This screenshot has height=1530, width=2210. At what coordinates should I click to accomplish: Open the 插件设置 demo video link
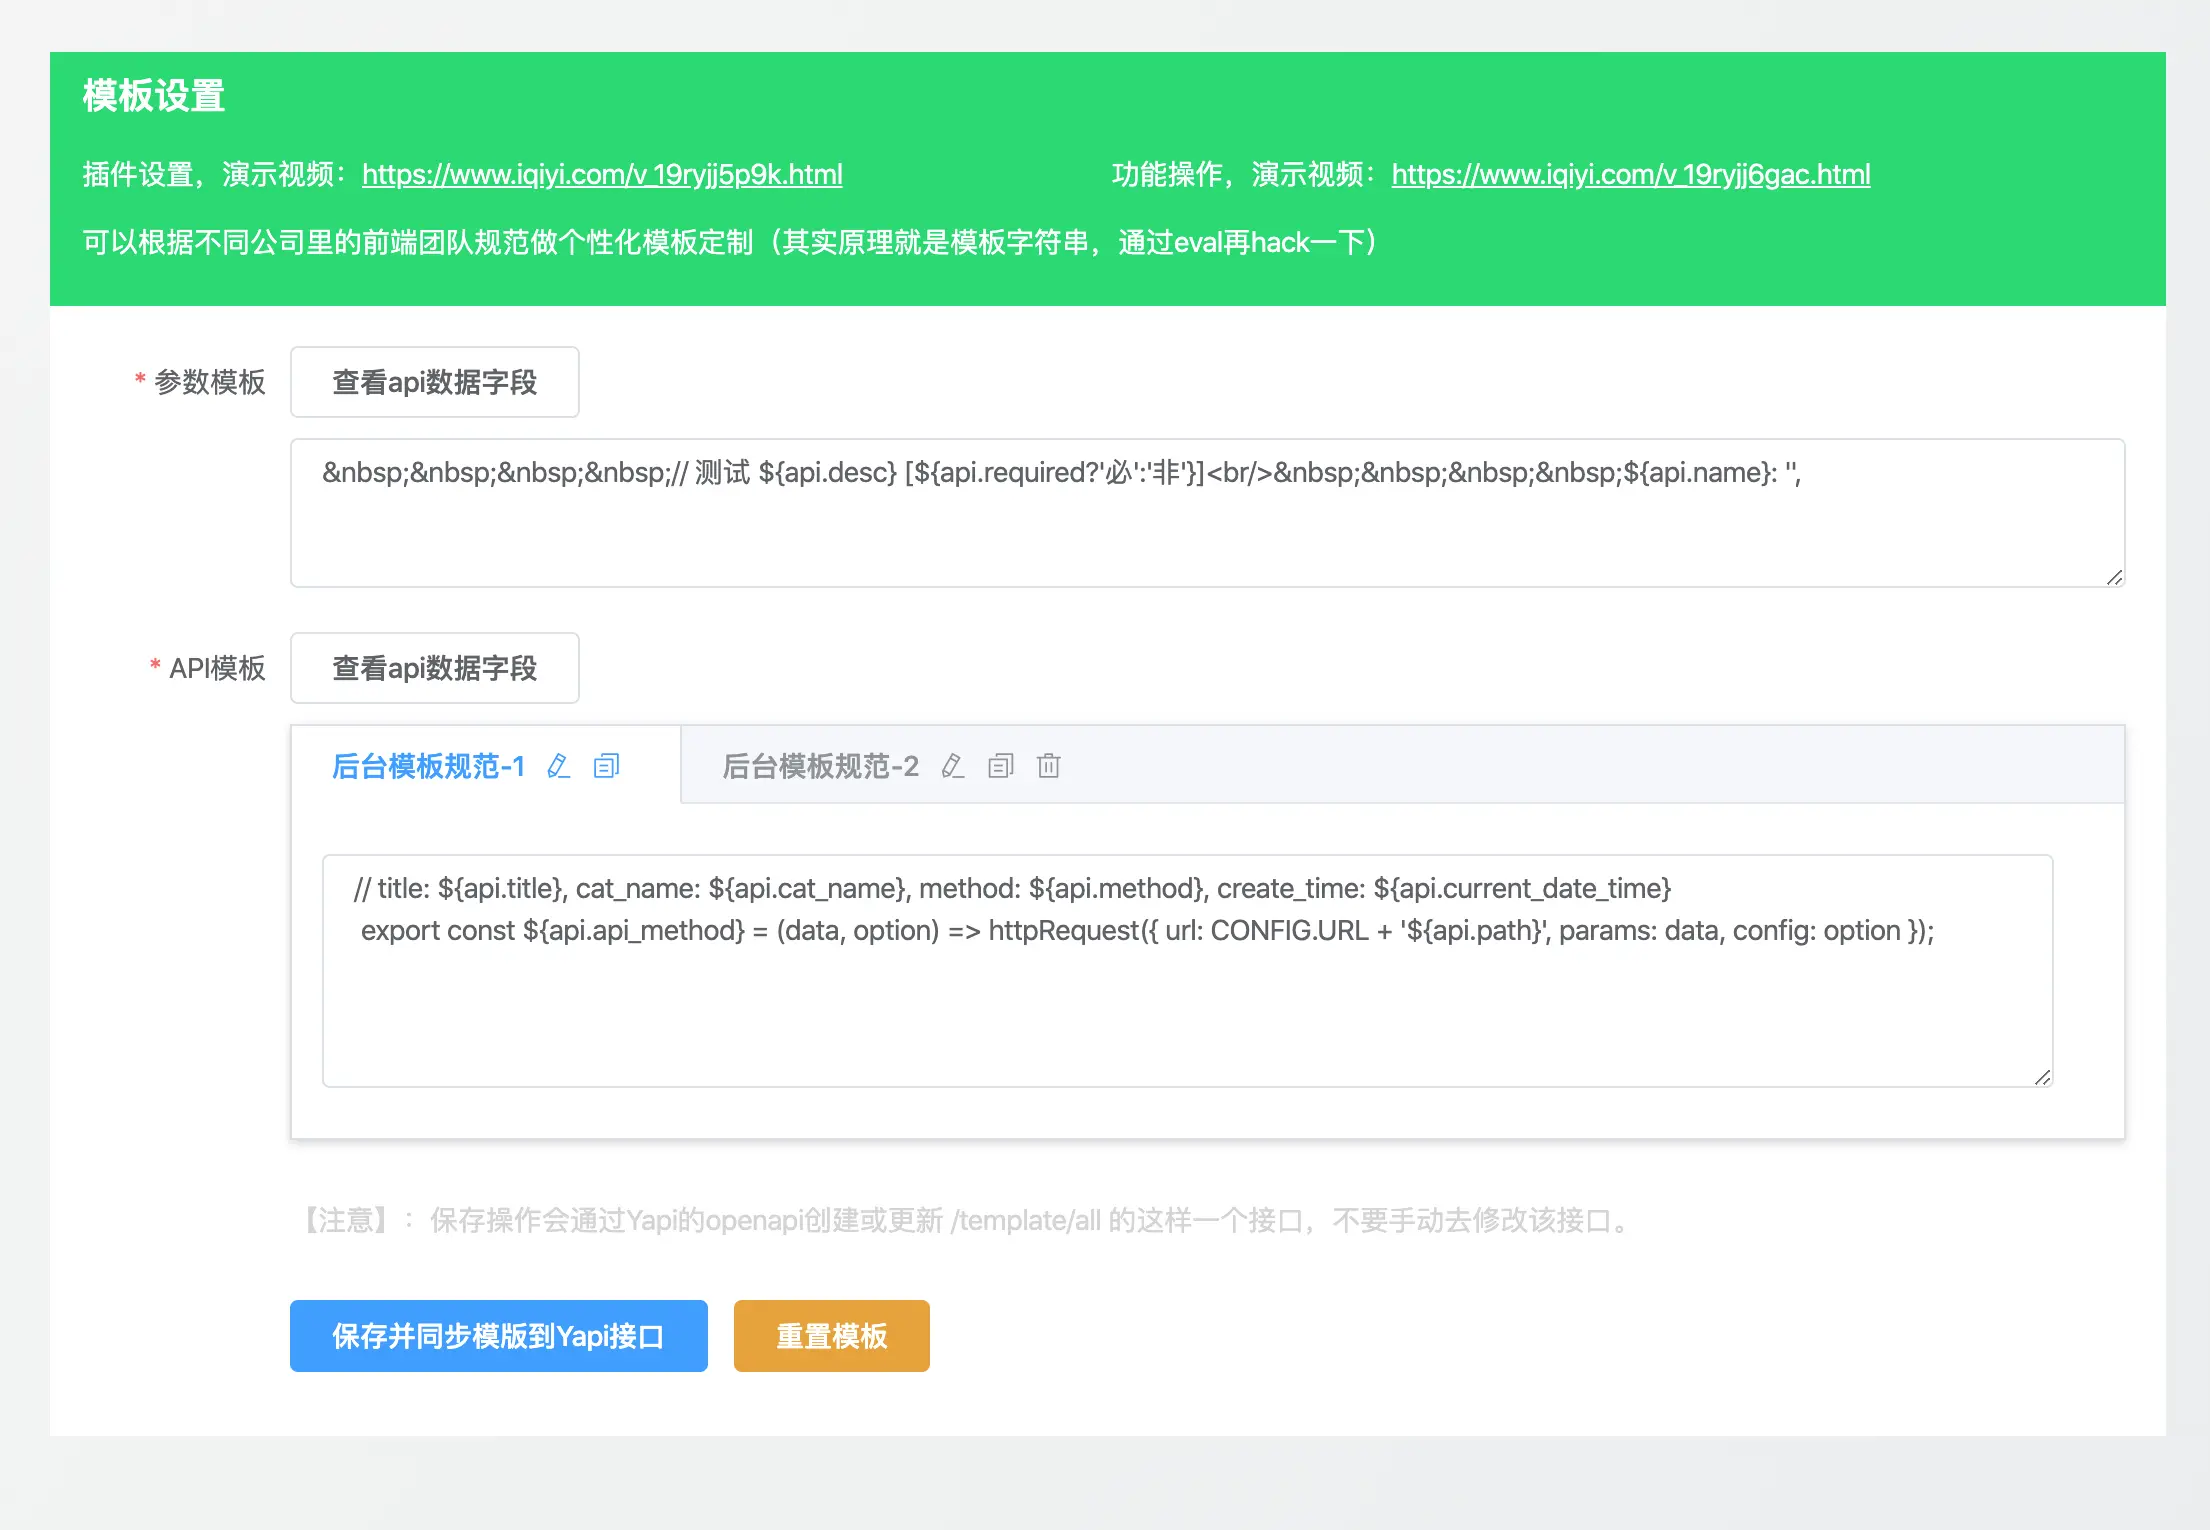pyautogui.click(x=602, y=175)
